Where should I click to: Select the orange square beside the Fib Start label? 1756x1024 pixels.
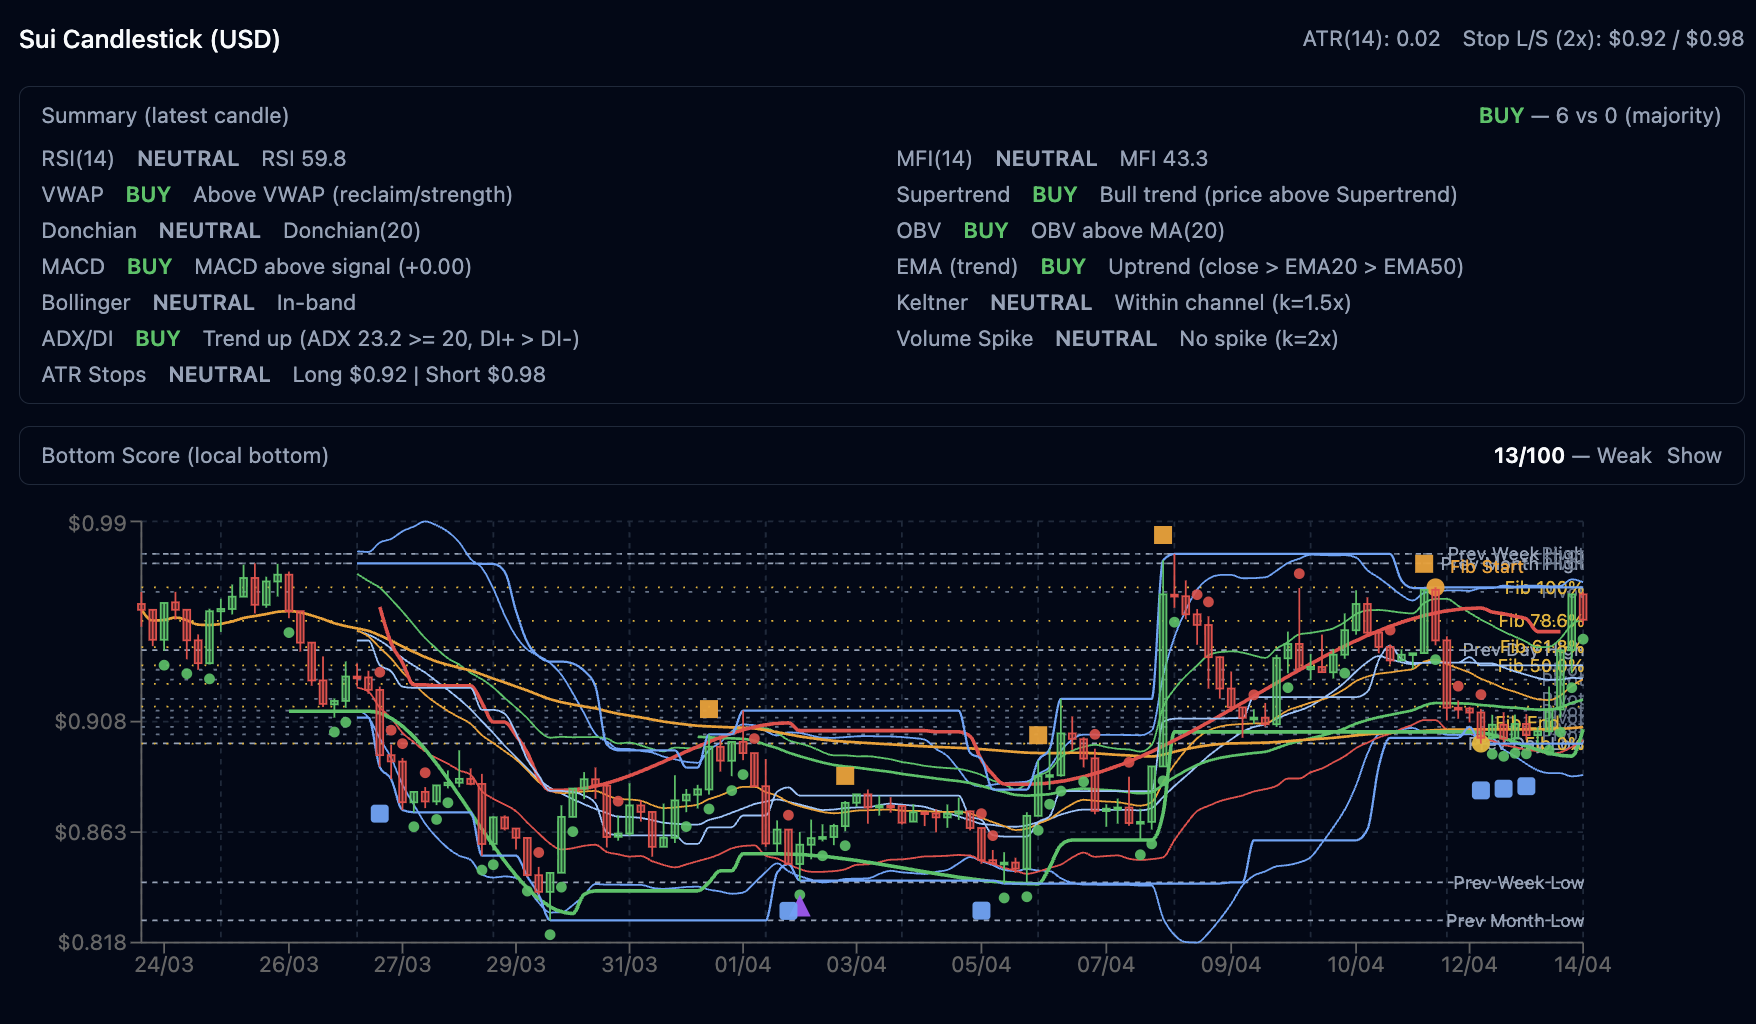(1424, 564)
